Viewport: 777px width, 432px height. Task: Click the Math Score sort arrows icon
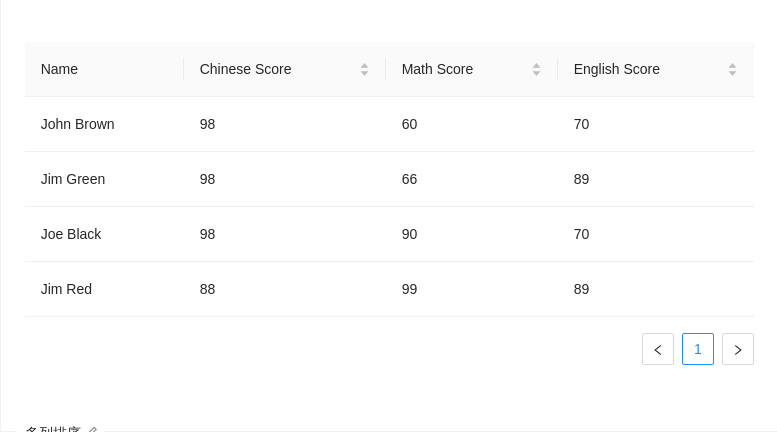(536, 69)
